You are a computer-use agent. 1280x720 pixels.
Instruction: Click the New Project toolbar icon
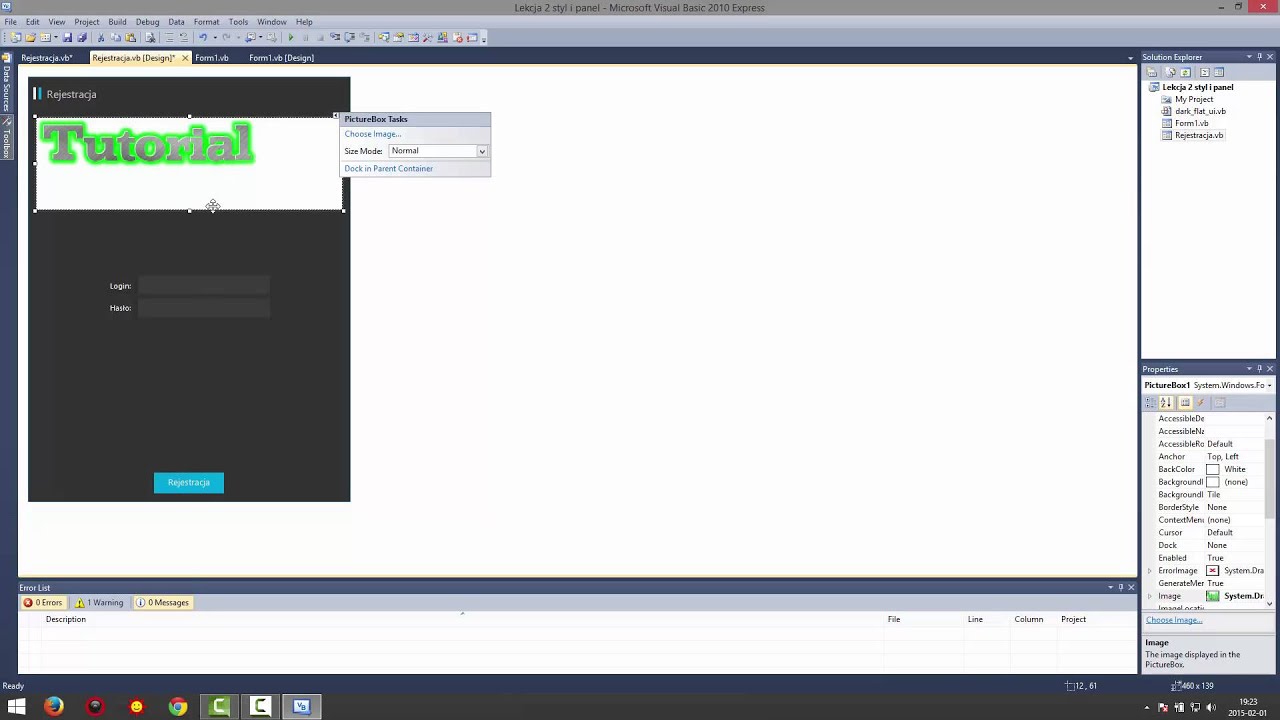coord(16,38)
